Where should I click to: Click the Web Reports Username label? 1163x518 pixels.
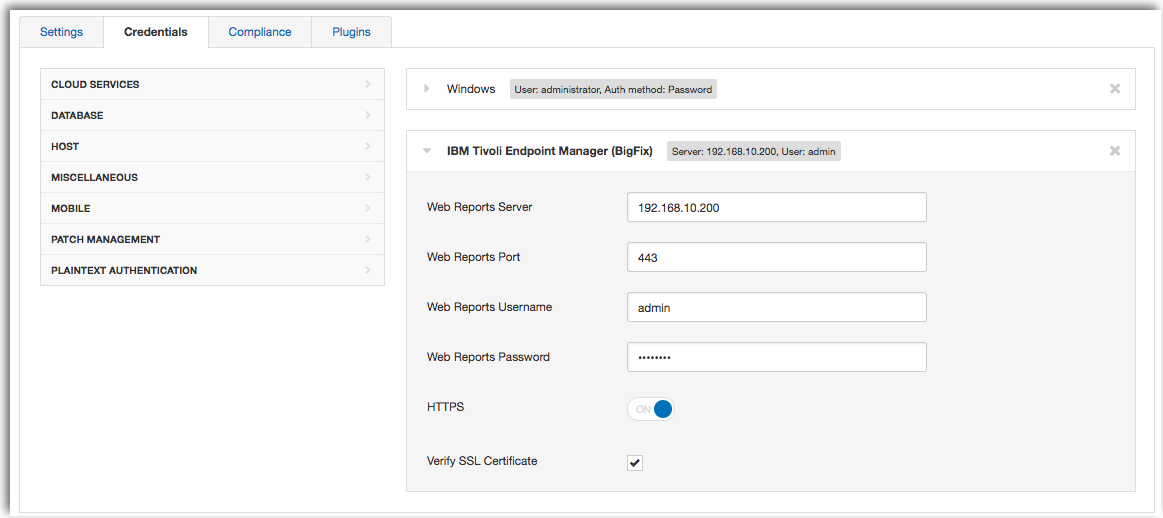490,306
